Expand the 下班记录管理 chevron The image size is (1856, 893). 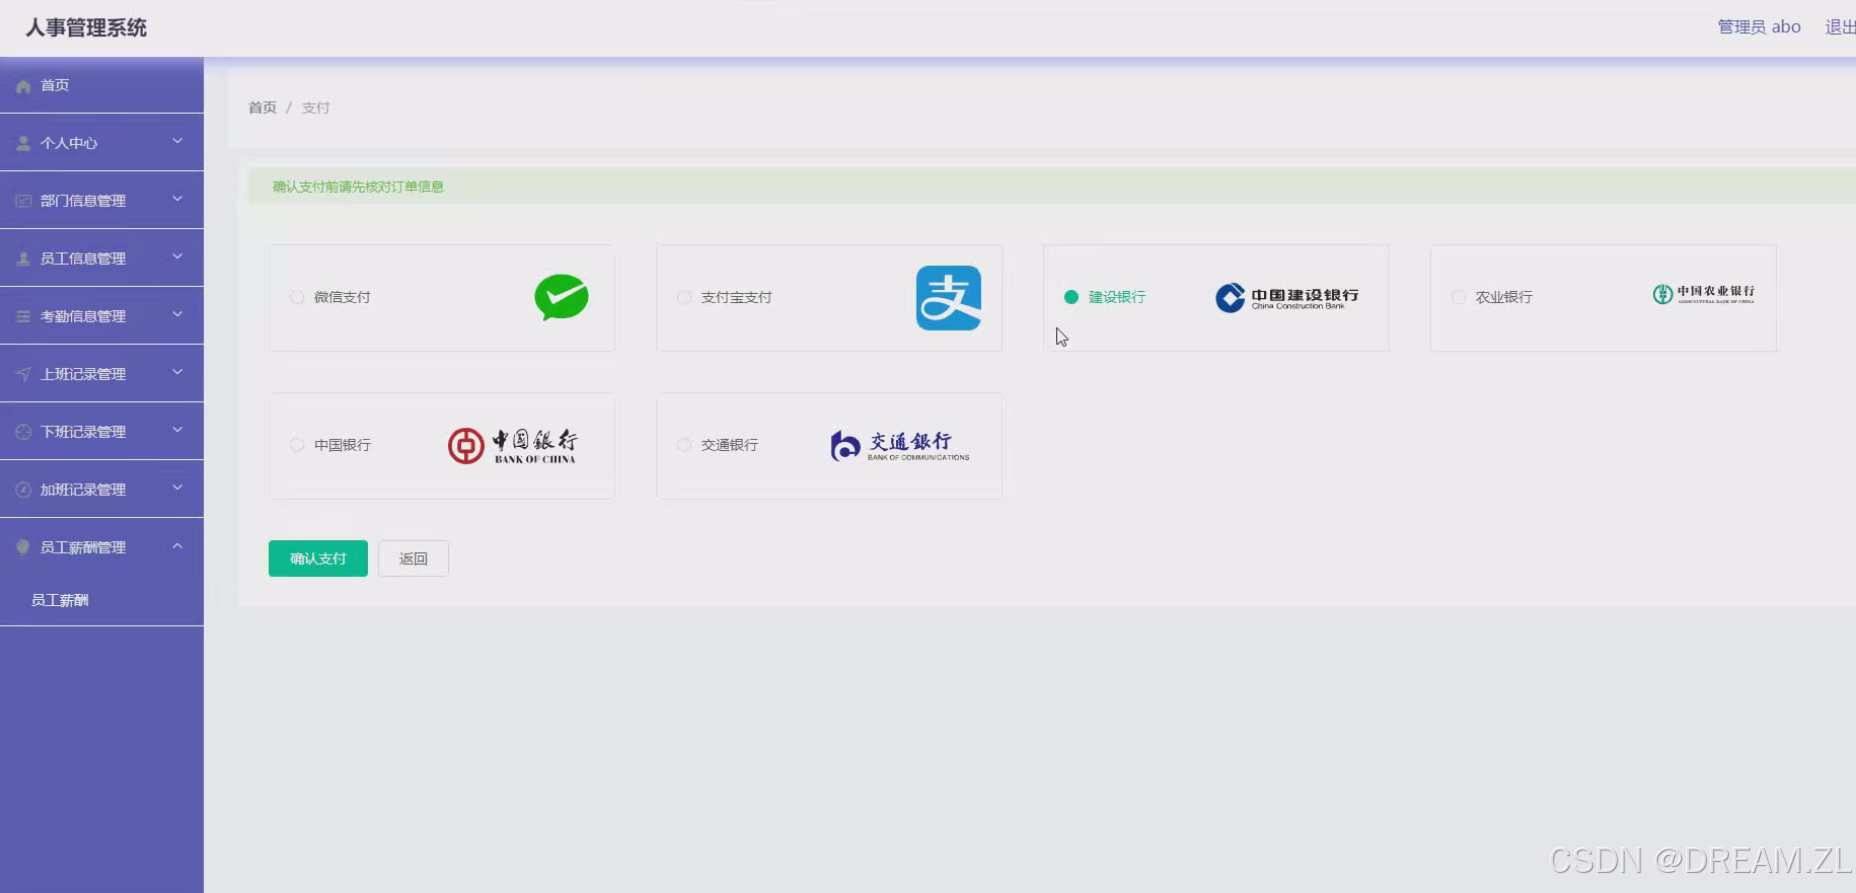point(177,430)
